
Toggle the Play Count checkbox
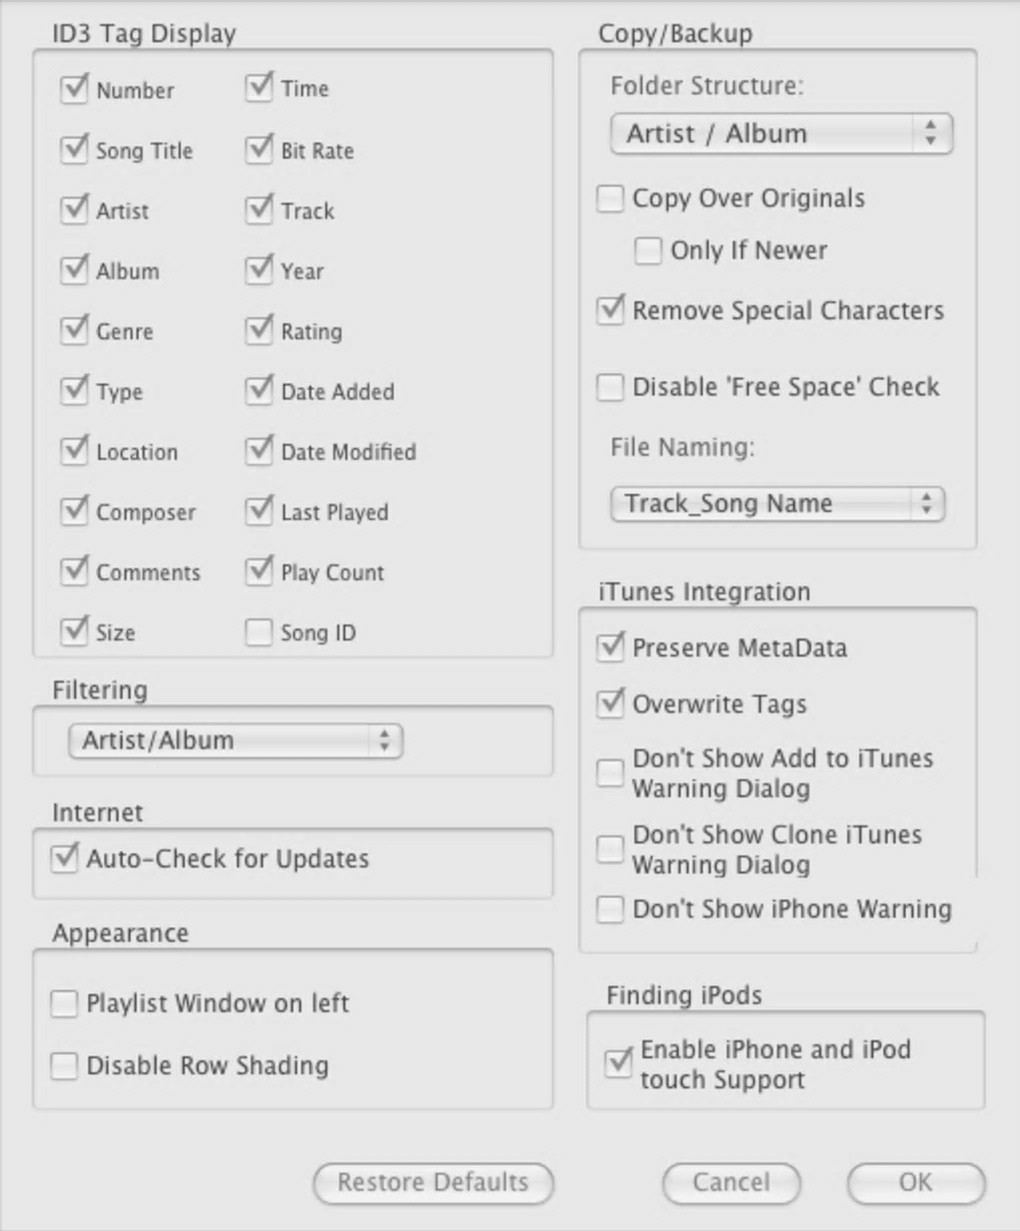(259, 572)
